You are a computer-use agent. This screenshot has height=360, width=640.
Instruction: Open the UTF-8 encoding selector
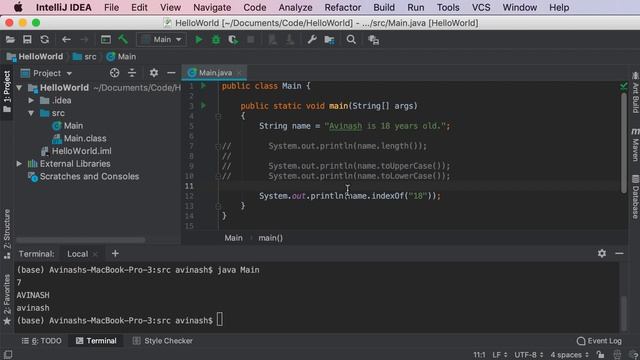[x=528, y=355]
